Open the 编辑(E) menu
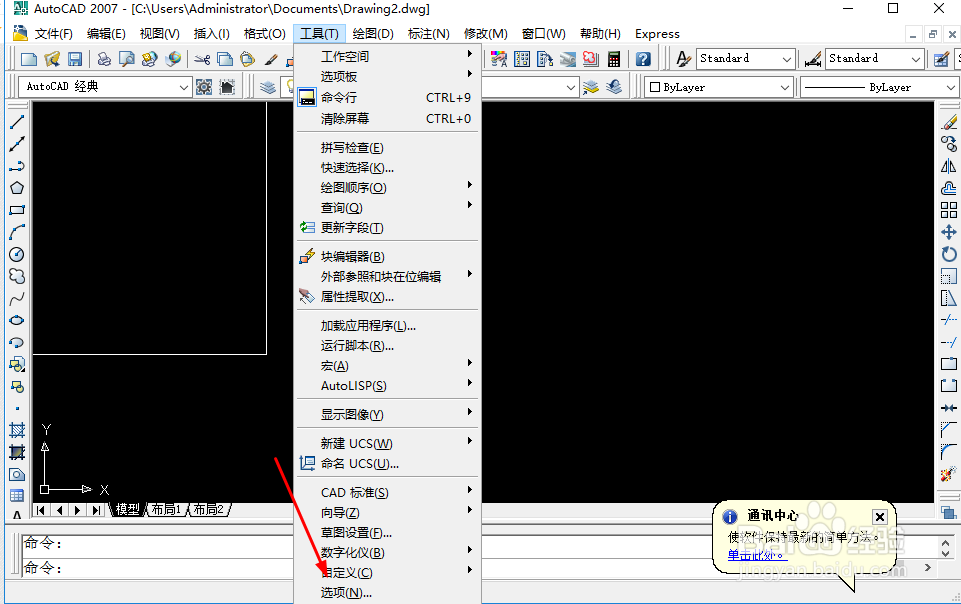Viewport: 961px width, 604px height. coord(106,34)
